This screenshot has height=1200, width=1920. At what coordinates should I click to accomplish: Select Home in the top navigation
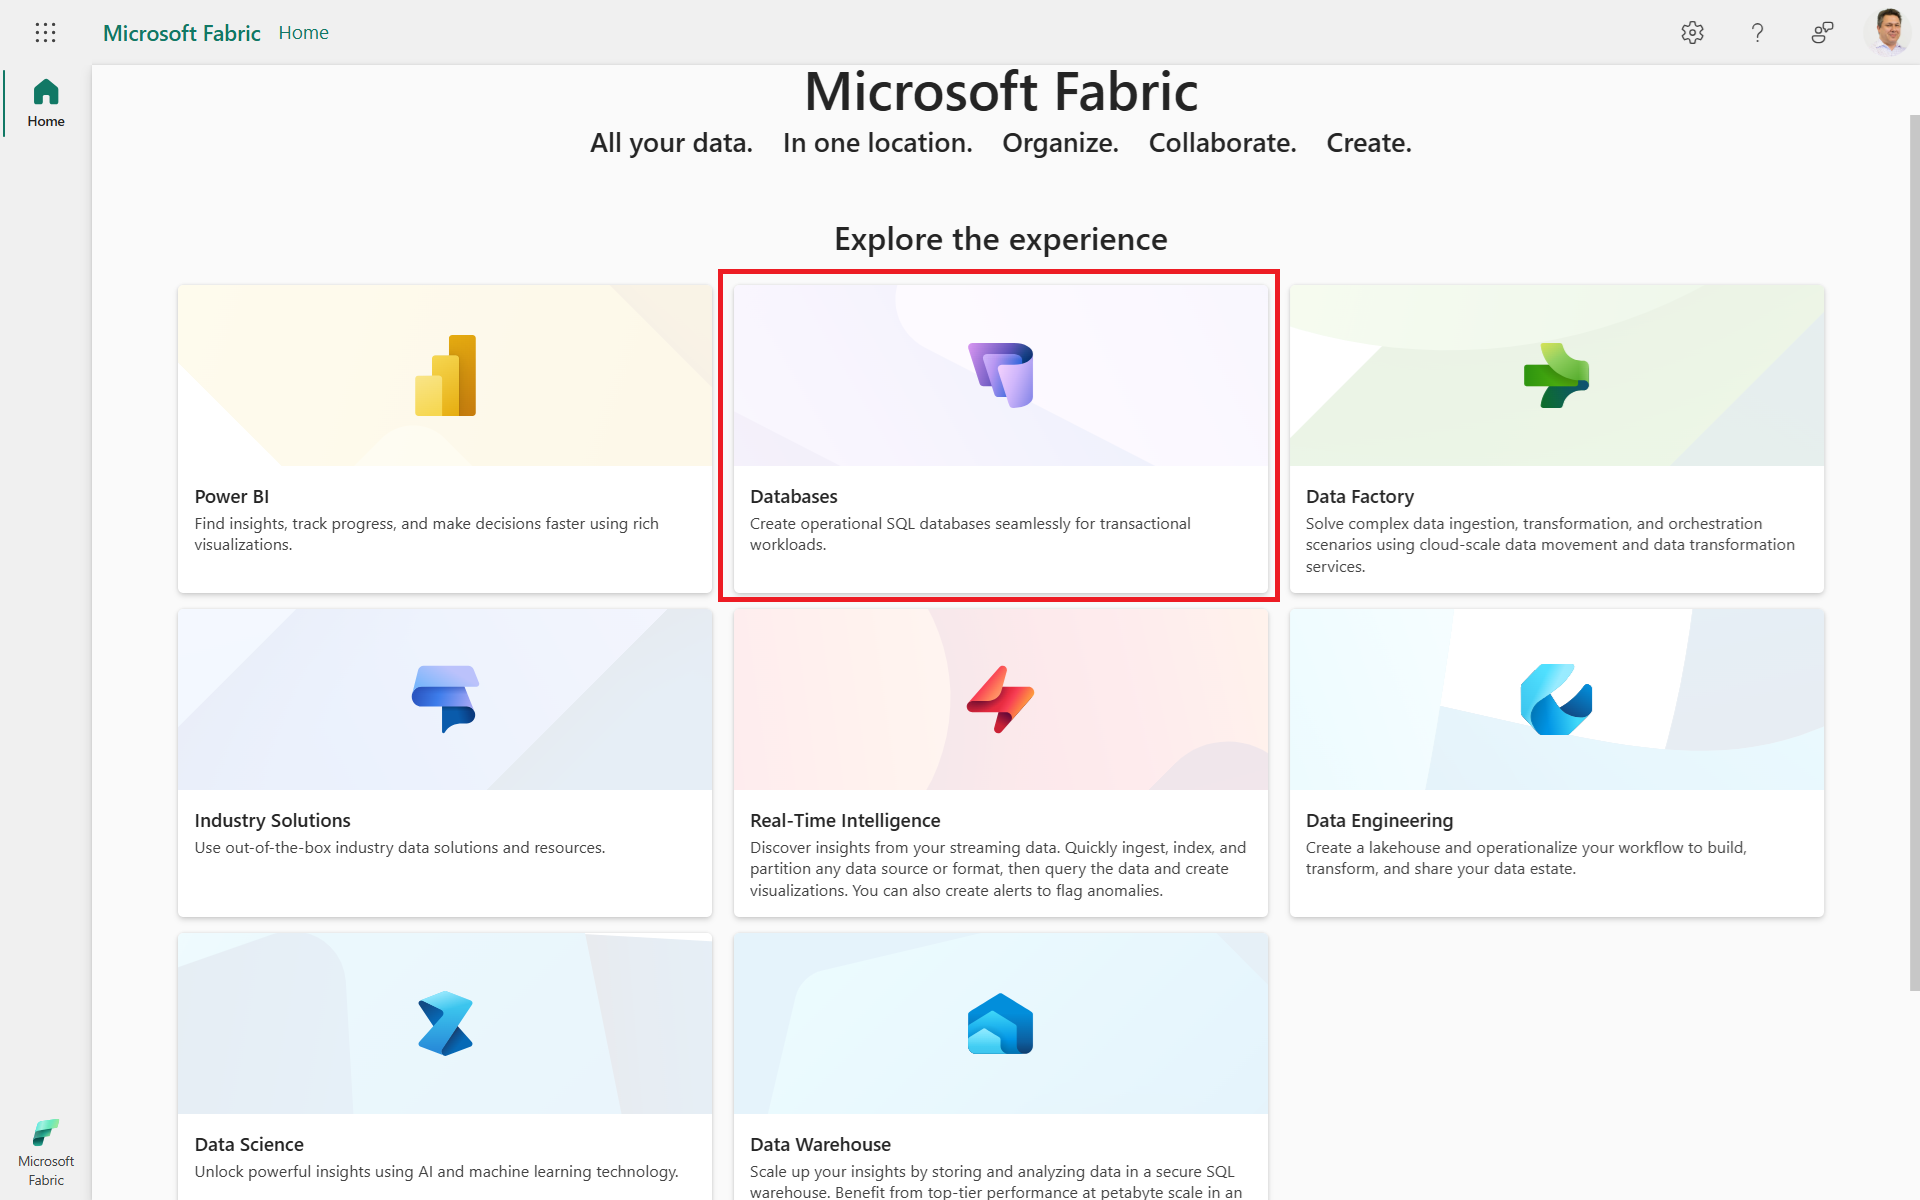(303, 32)
